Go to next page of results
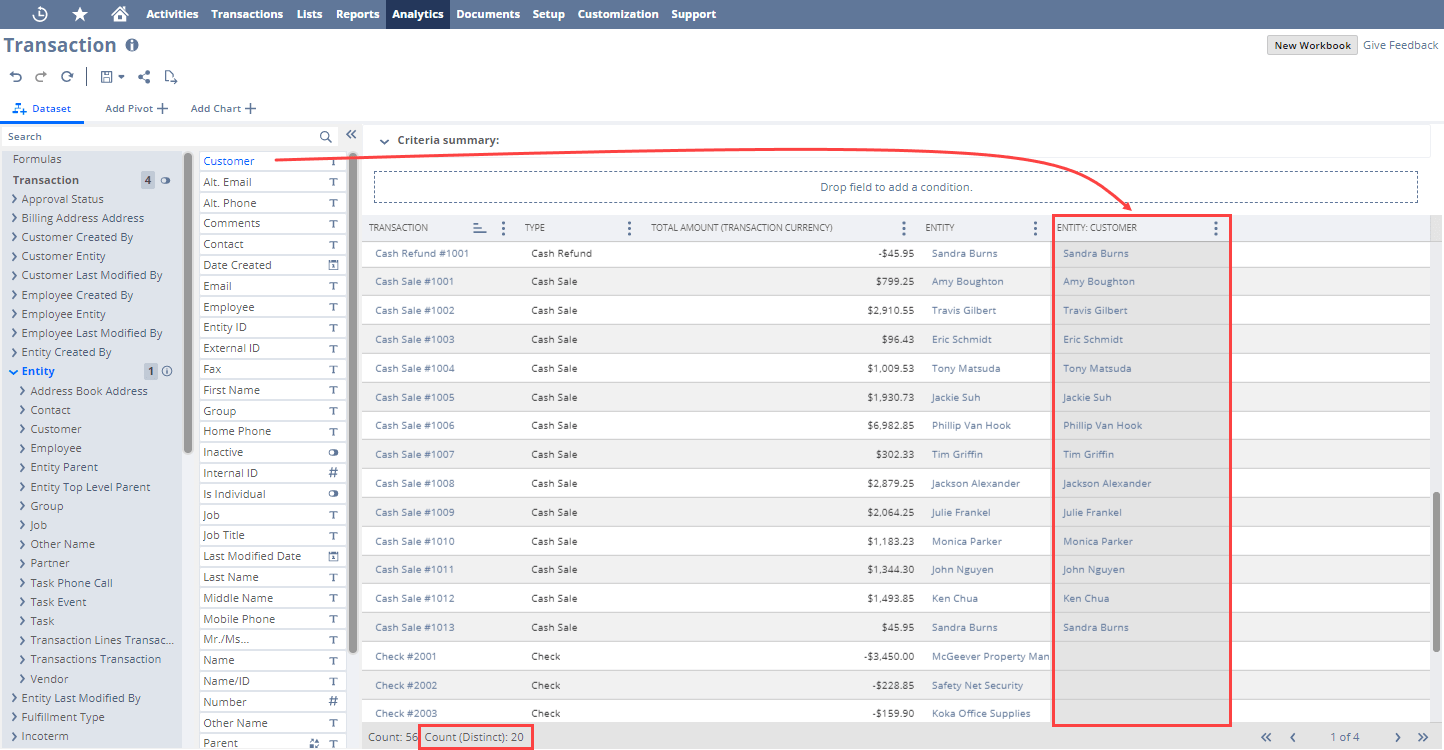 1398,737
